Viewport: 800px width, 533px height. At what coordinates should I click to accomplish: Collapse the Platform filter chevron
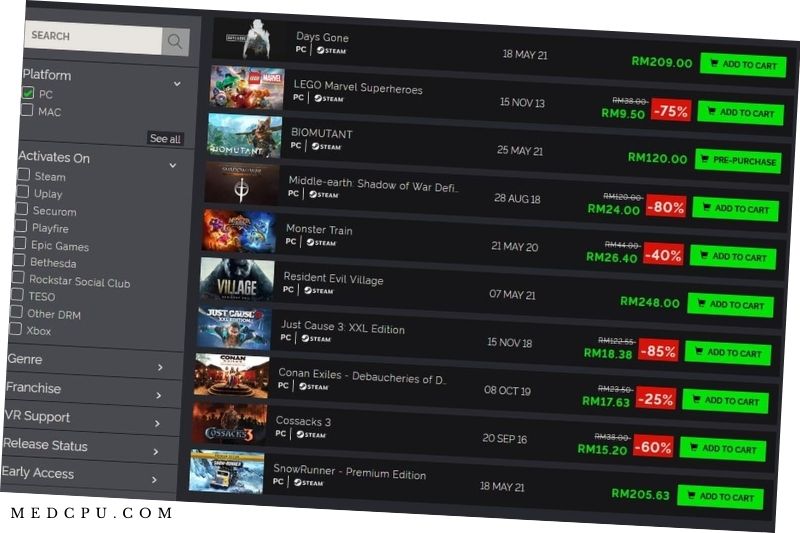coord(177,84)
